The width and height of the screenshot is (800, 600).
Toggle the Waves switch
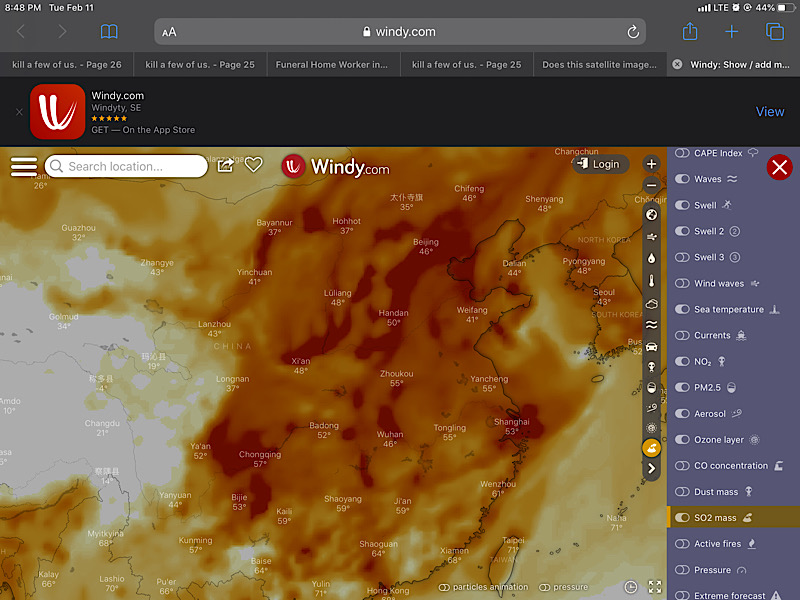682,179
